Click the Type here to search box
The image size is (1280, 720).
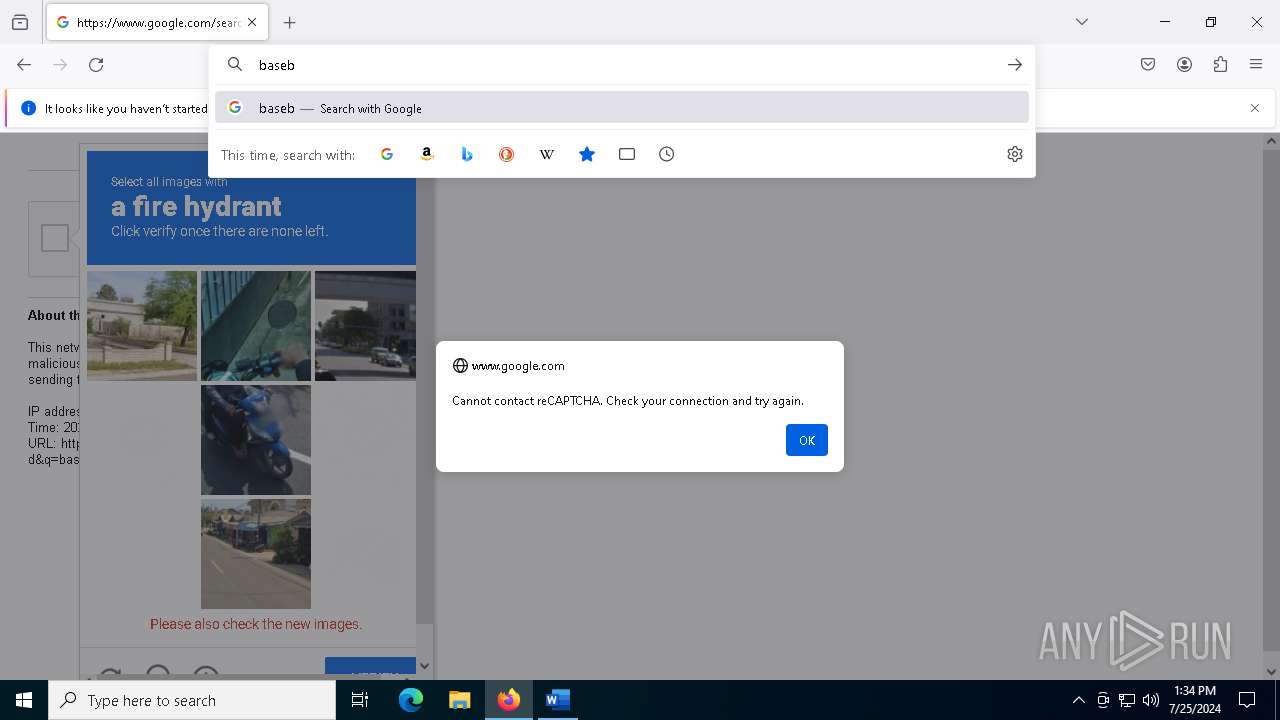click(192, 700)
